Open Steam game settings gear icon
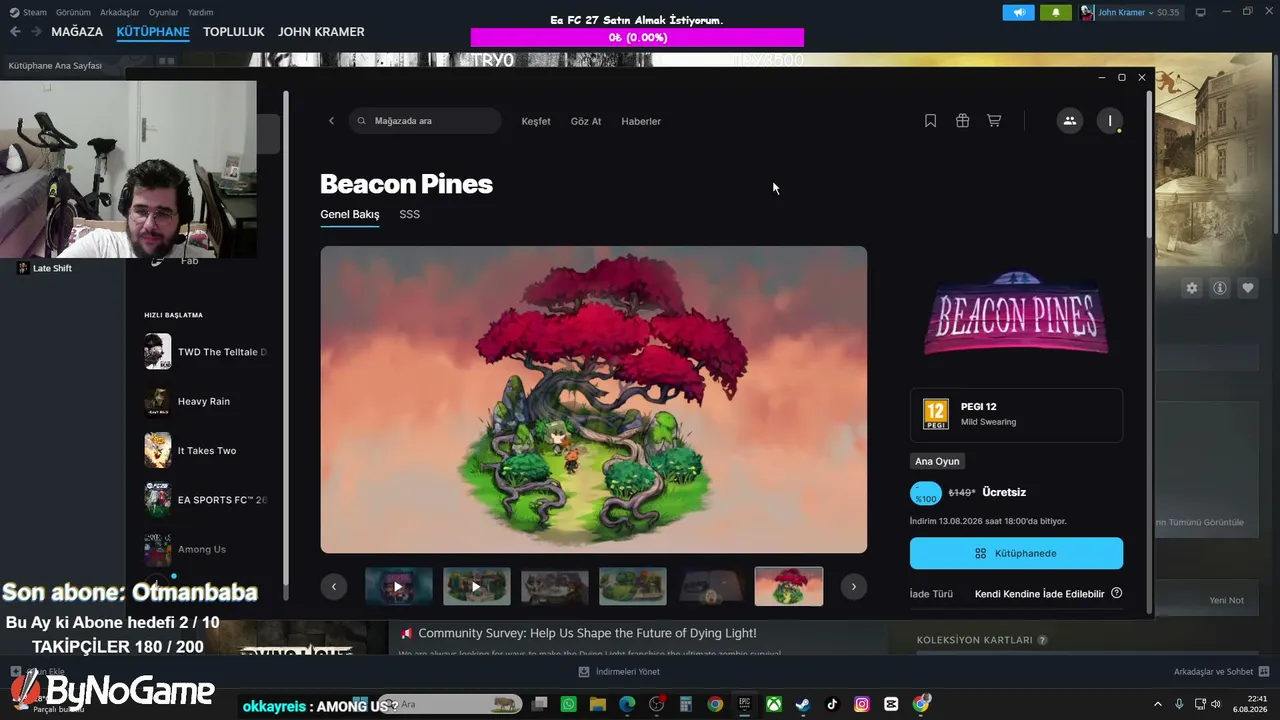The image size is (1280, 720). click(x=1192, y=288)
